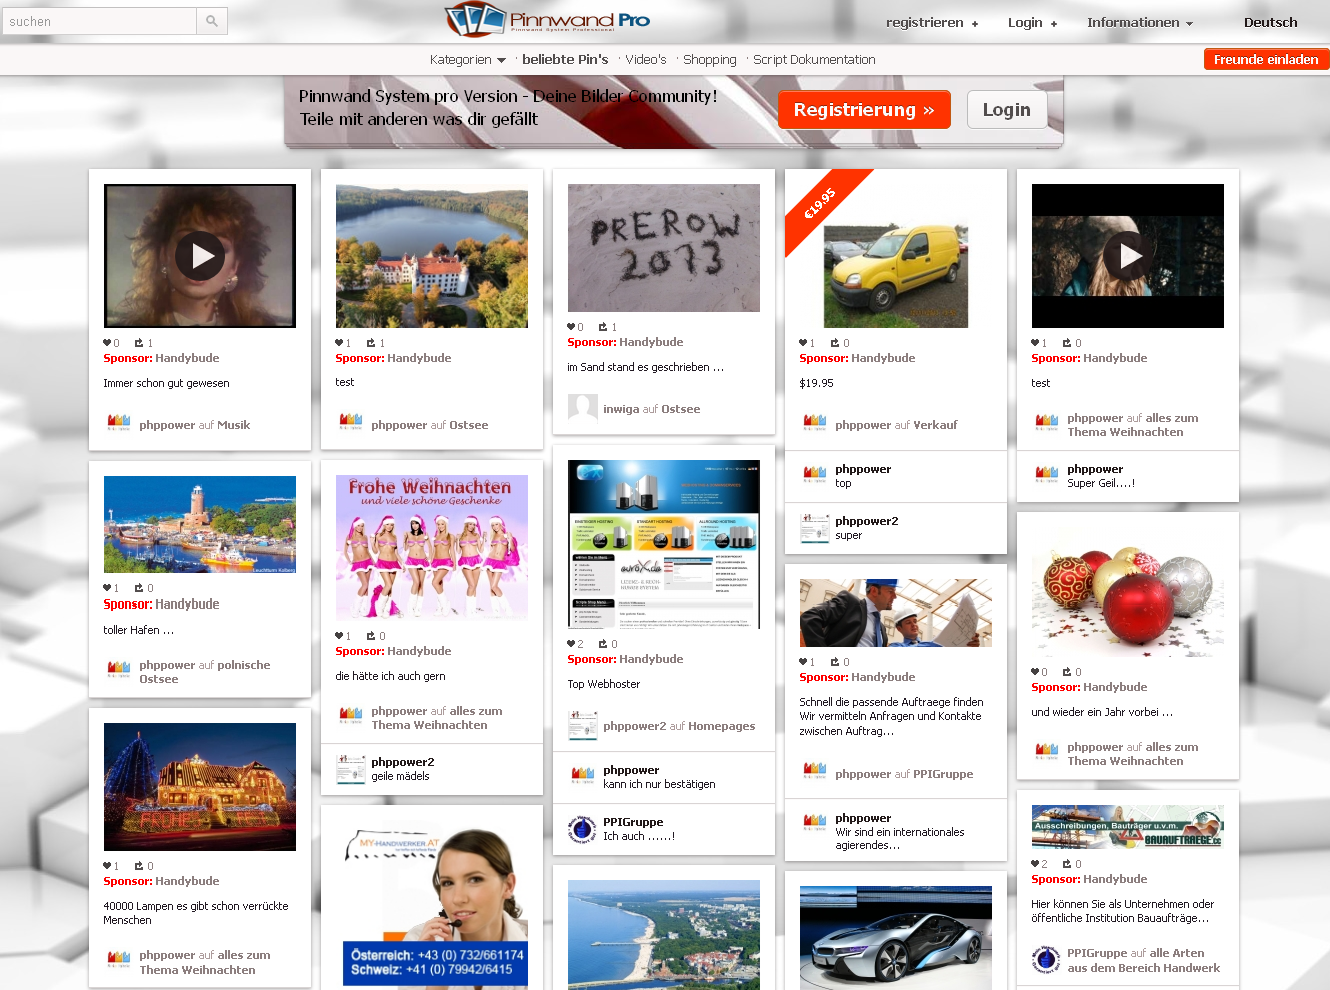1330x990 pixels.
Task: Expand the Login menu in header
Action: pyautogui.click(x=1032, y=22)
